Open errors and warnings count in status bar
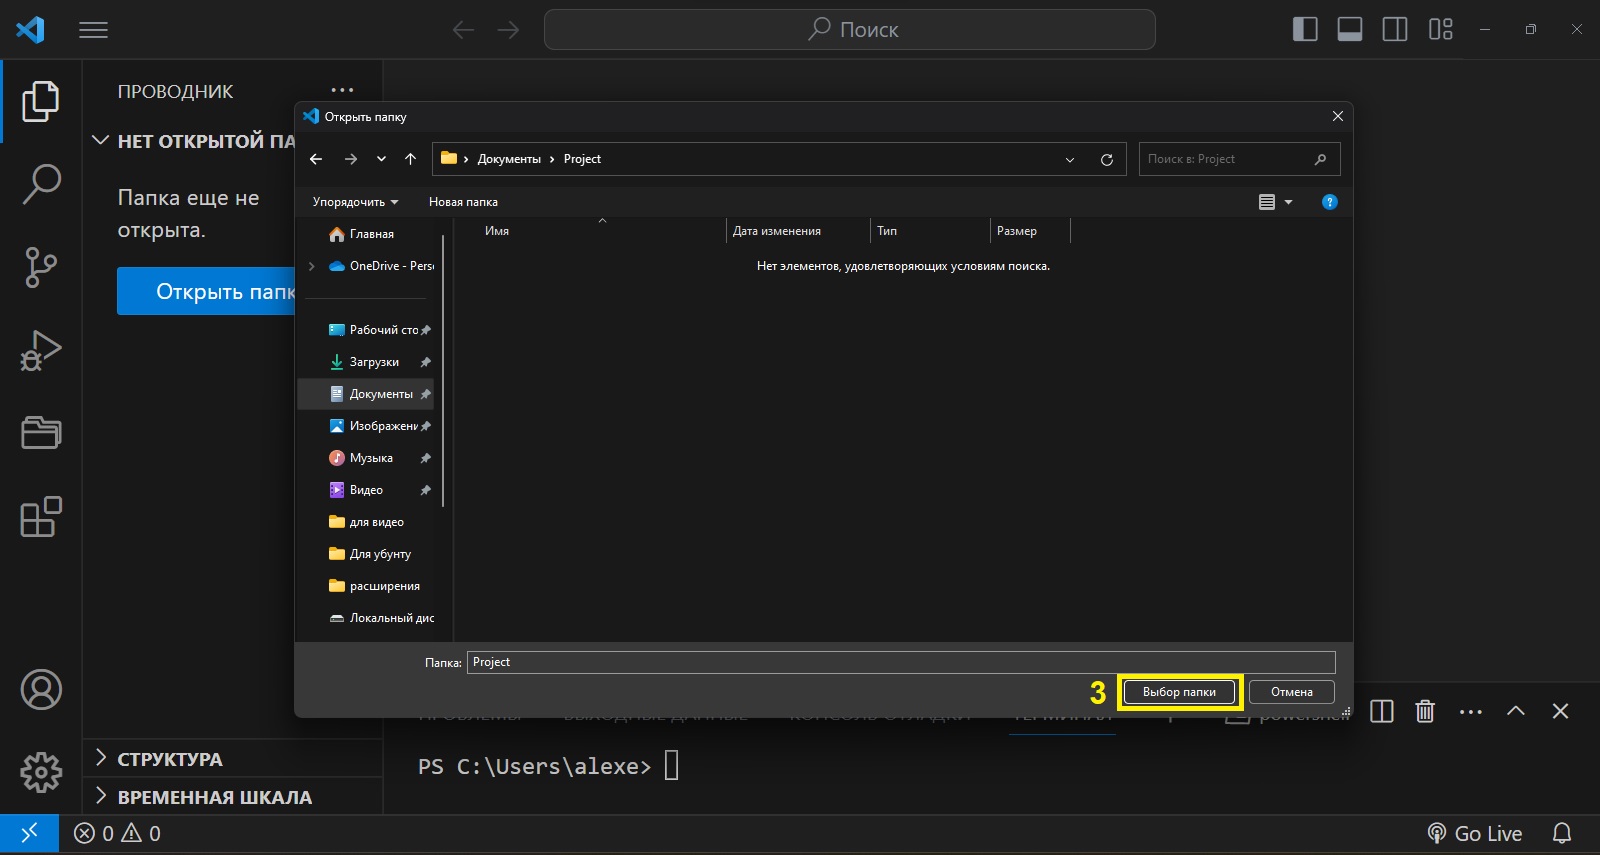This screenshot has height=855, width=1600. [x=117, y=833]
